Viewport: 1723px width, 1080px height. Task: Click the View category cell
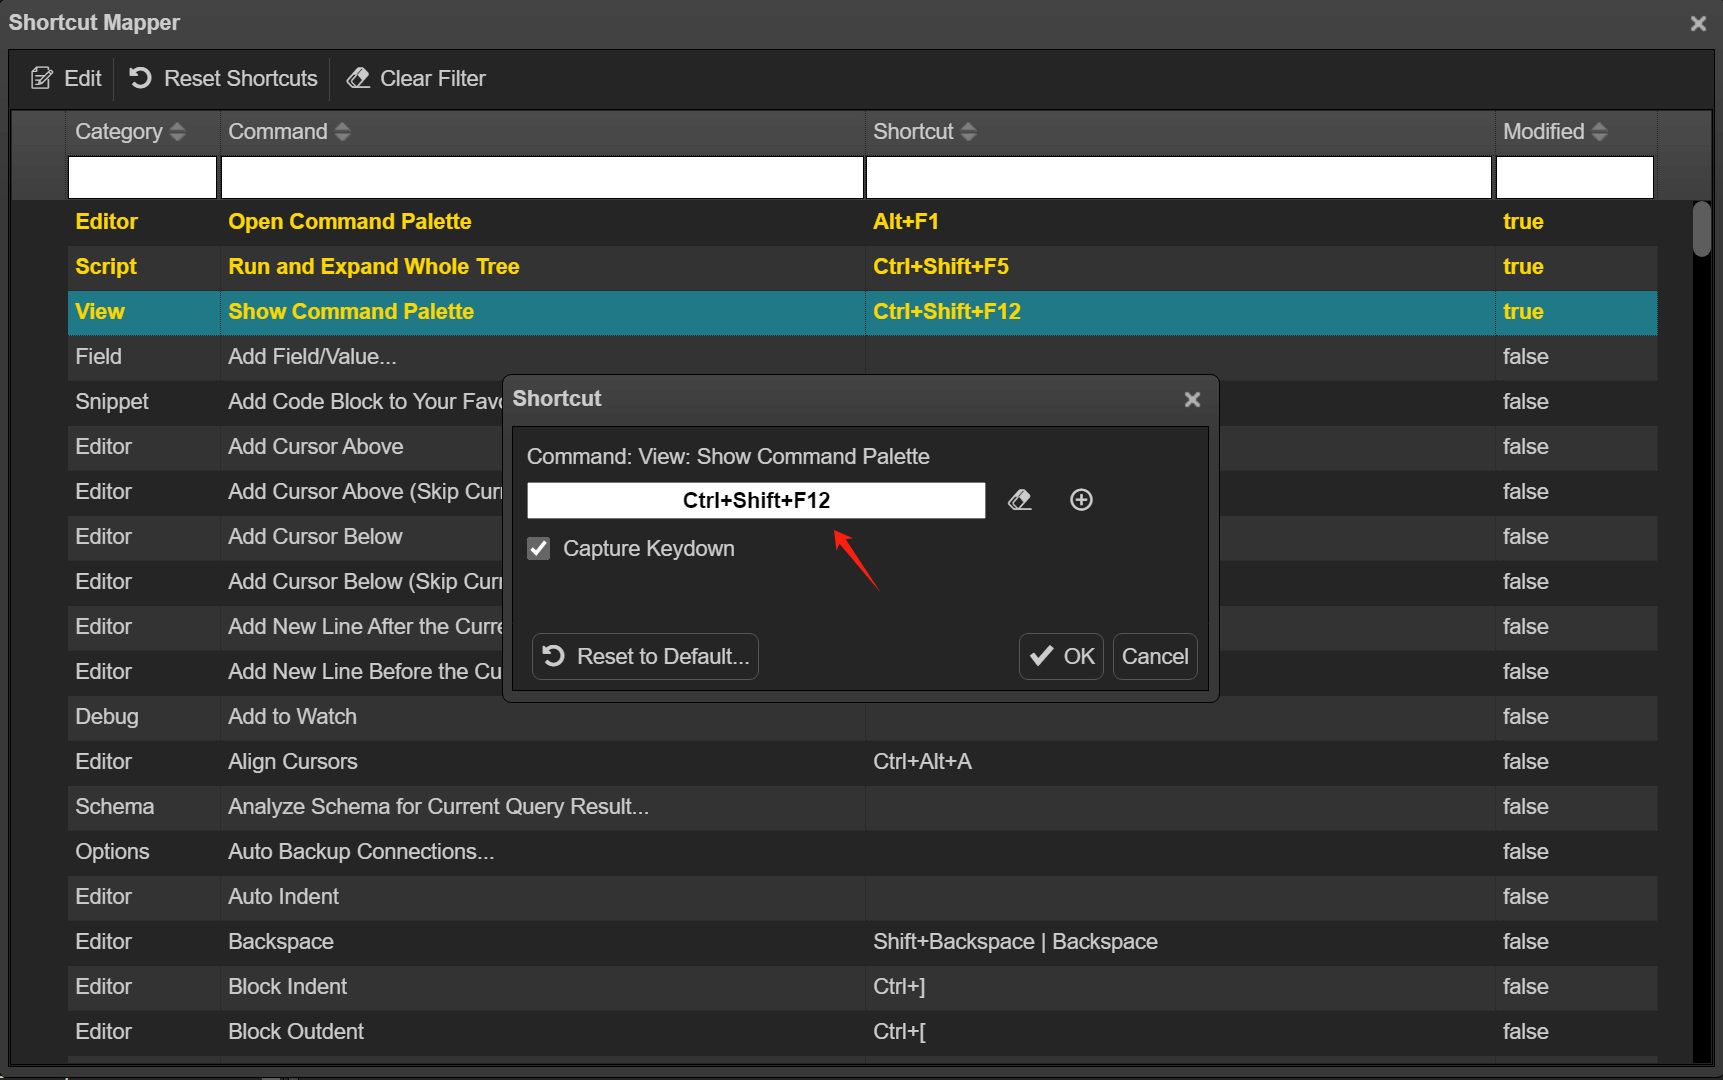click(x=144, y=312)
